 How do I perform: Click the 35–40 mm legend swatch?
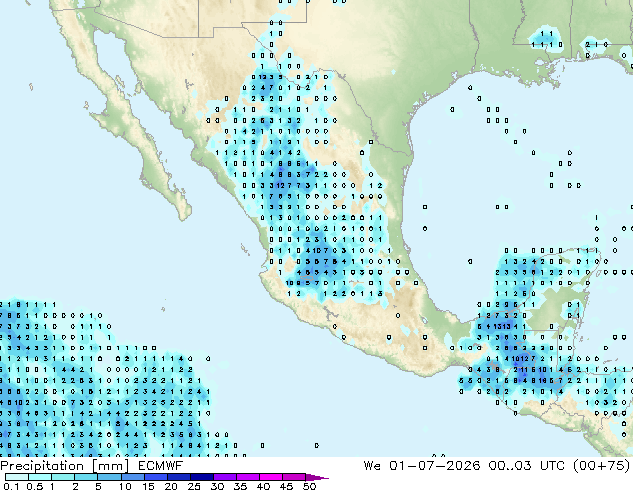click(248, 477)
